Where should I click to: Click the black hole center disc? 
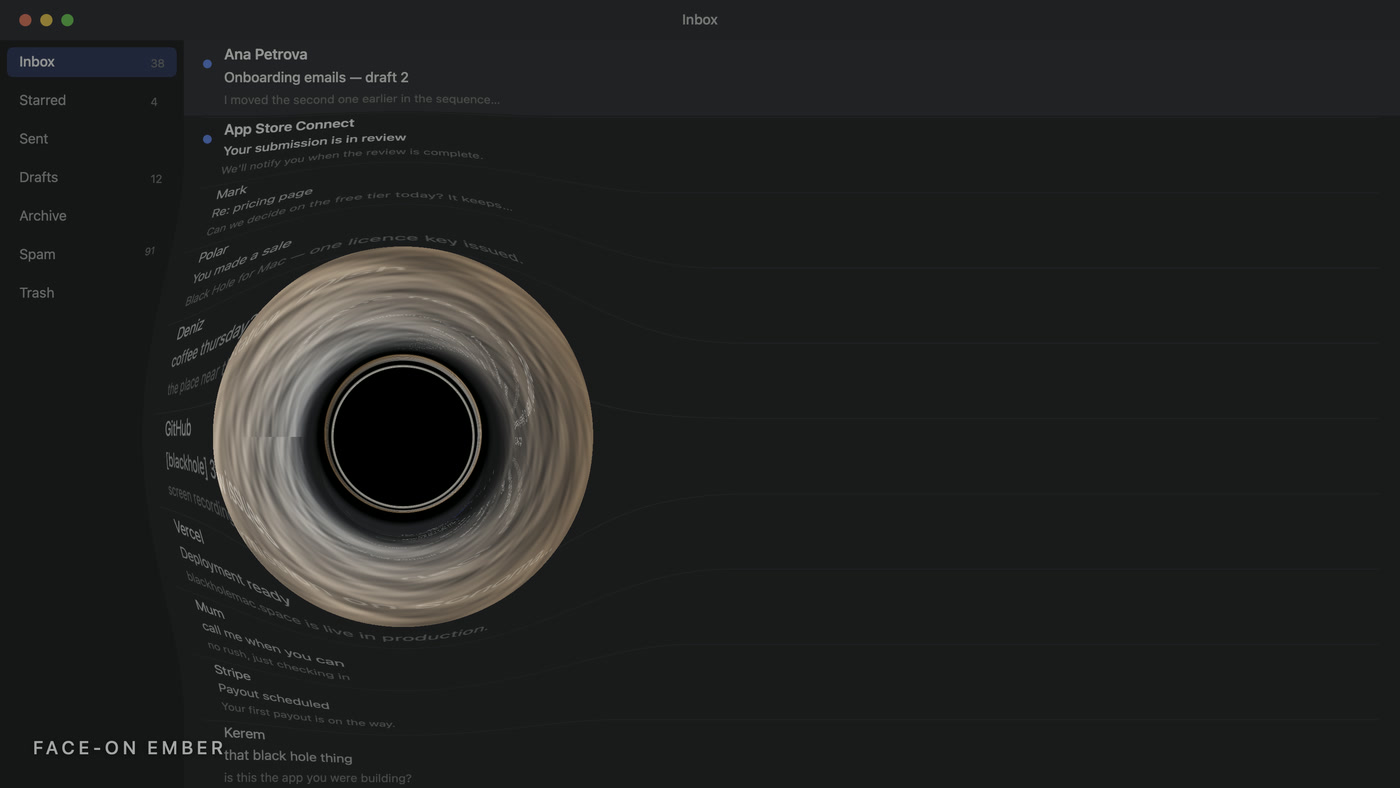[x=403, y=436]
